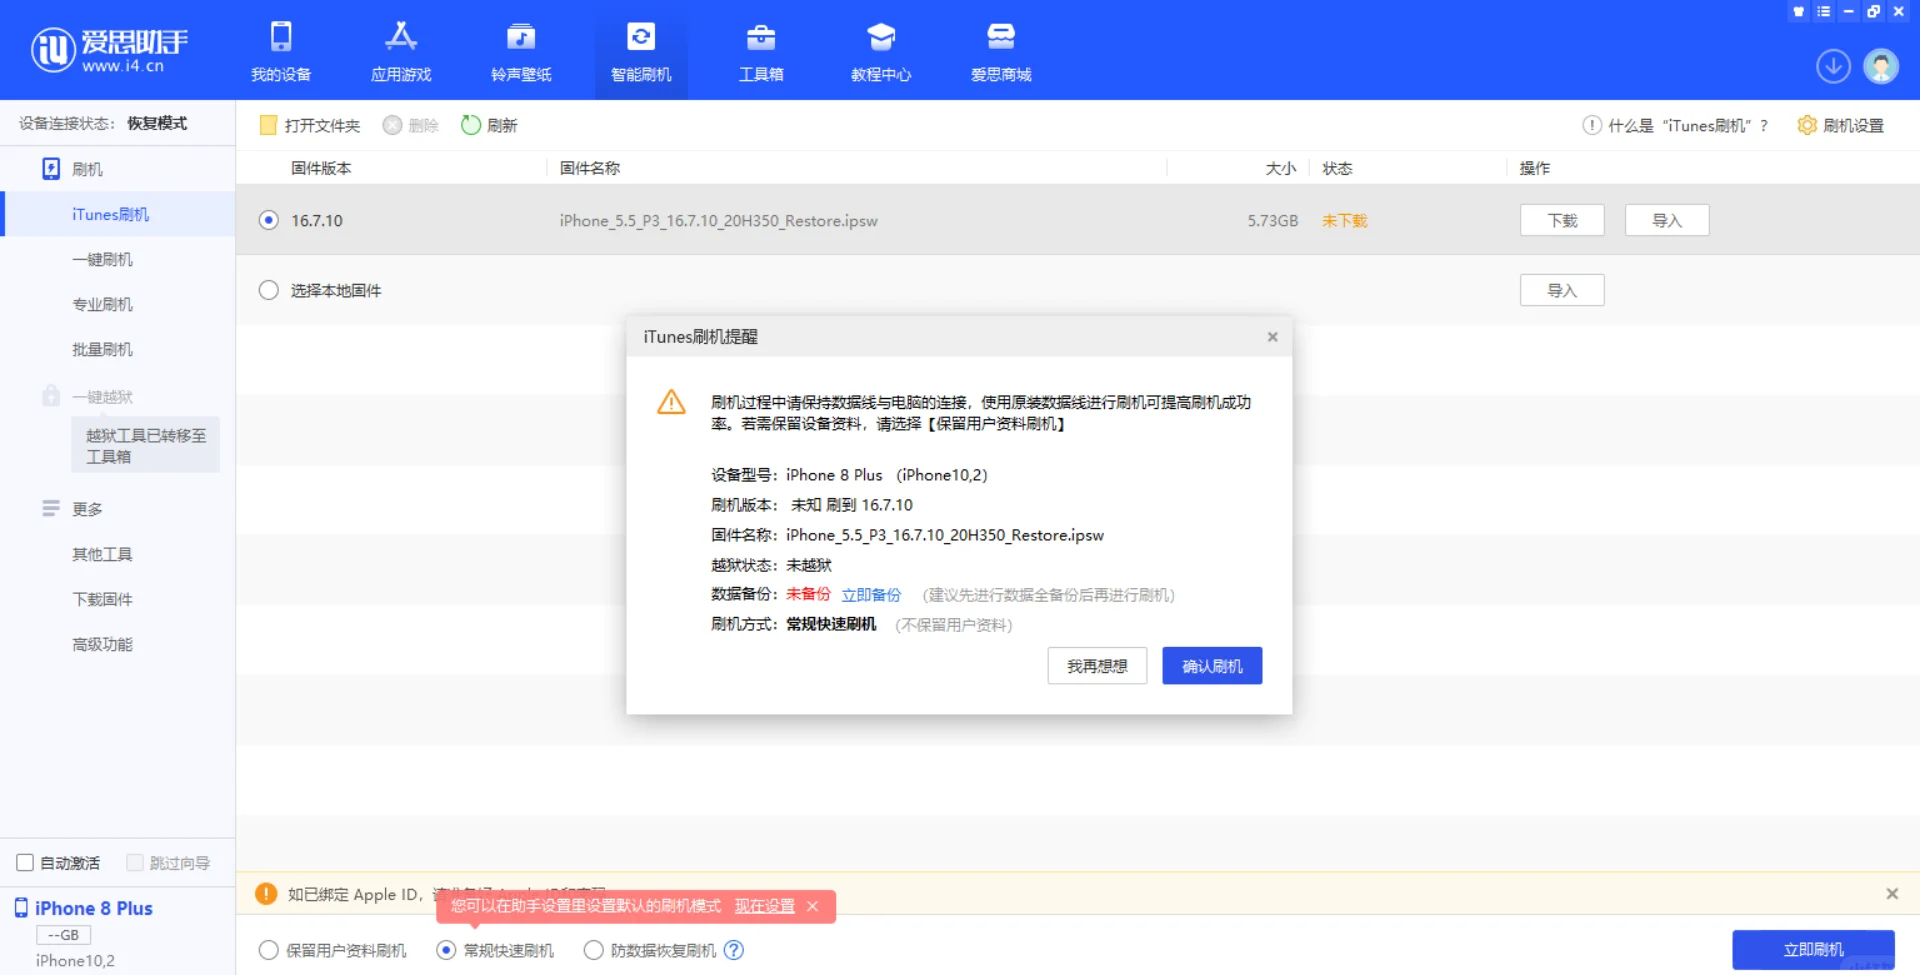Click the help question mark beside 防数据恢复刷机
The width and height of the screenshot is (1920, 975).
(734, 950)
